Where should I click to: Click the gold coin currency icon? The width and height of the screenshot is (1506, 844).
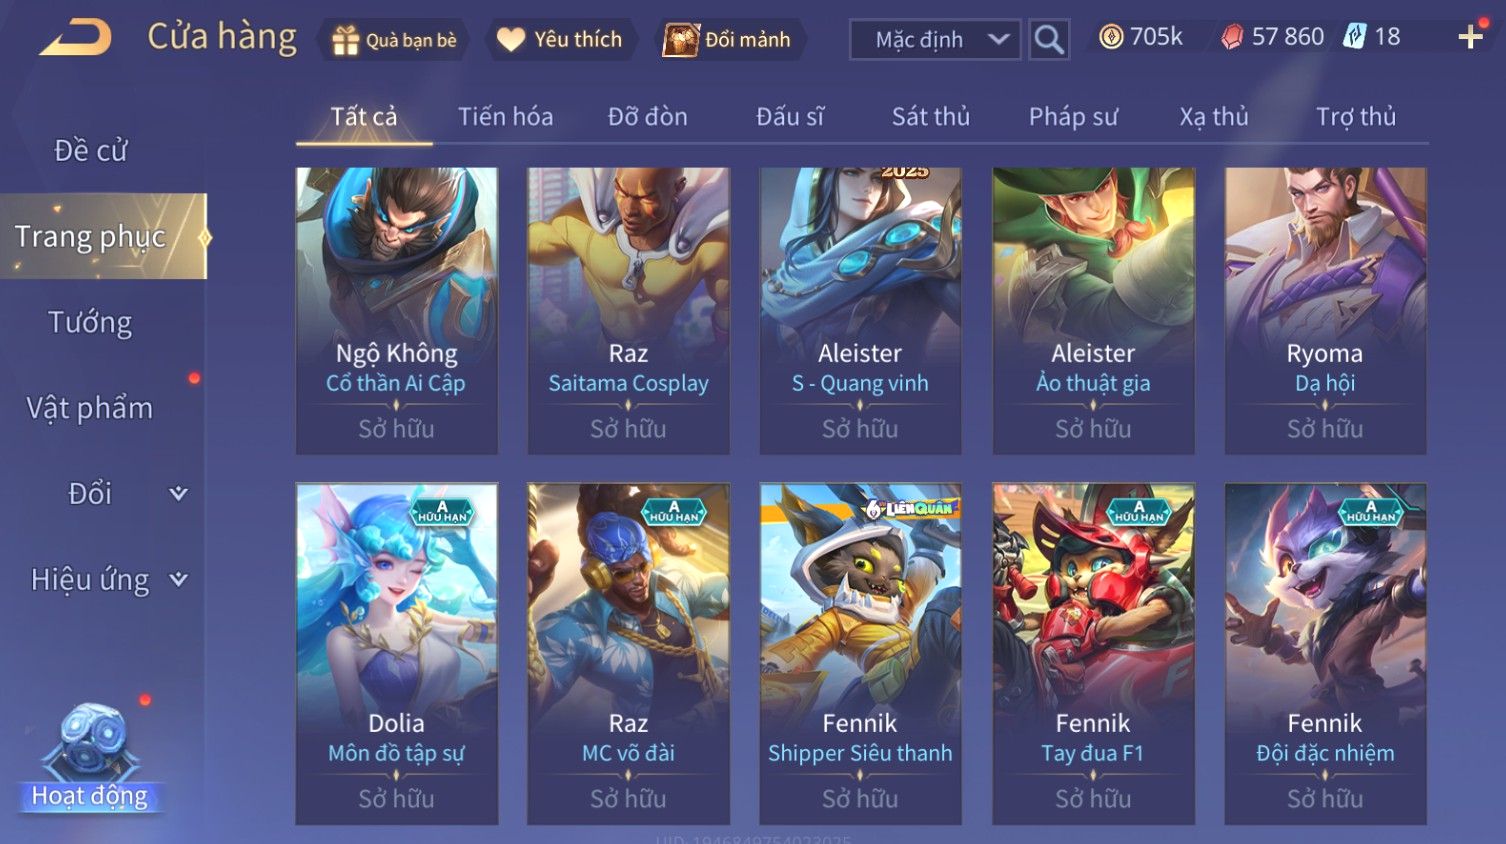click(1111, 37)
